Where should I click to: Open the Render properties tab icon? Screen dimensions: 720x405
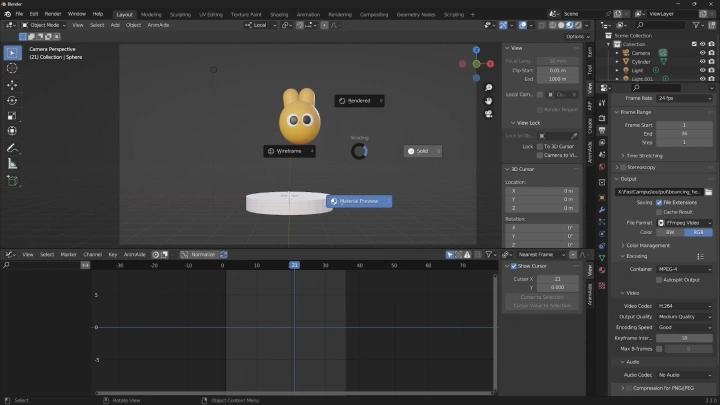pos(602,118)
